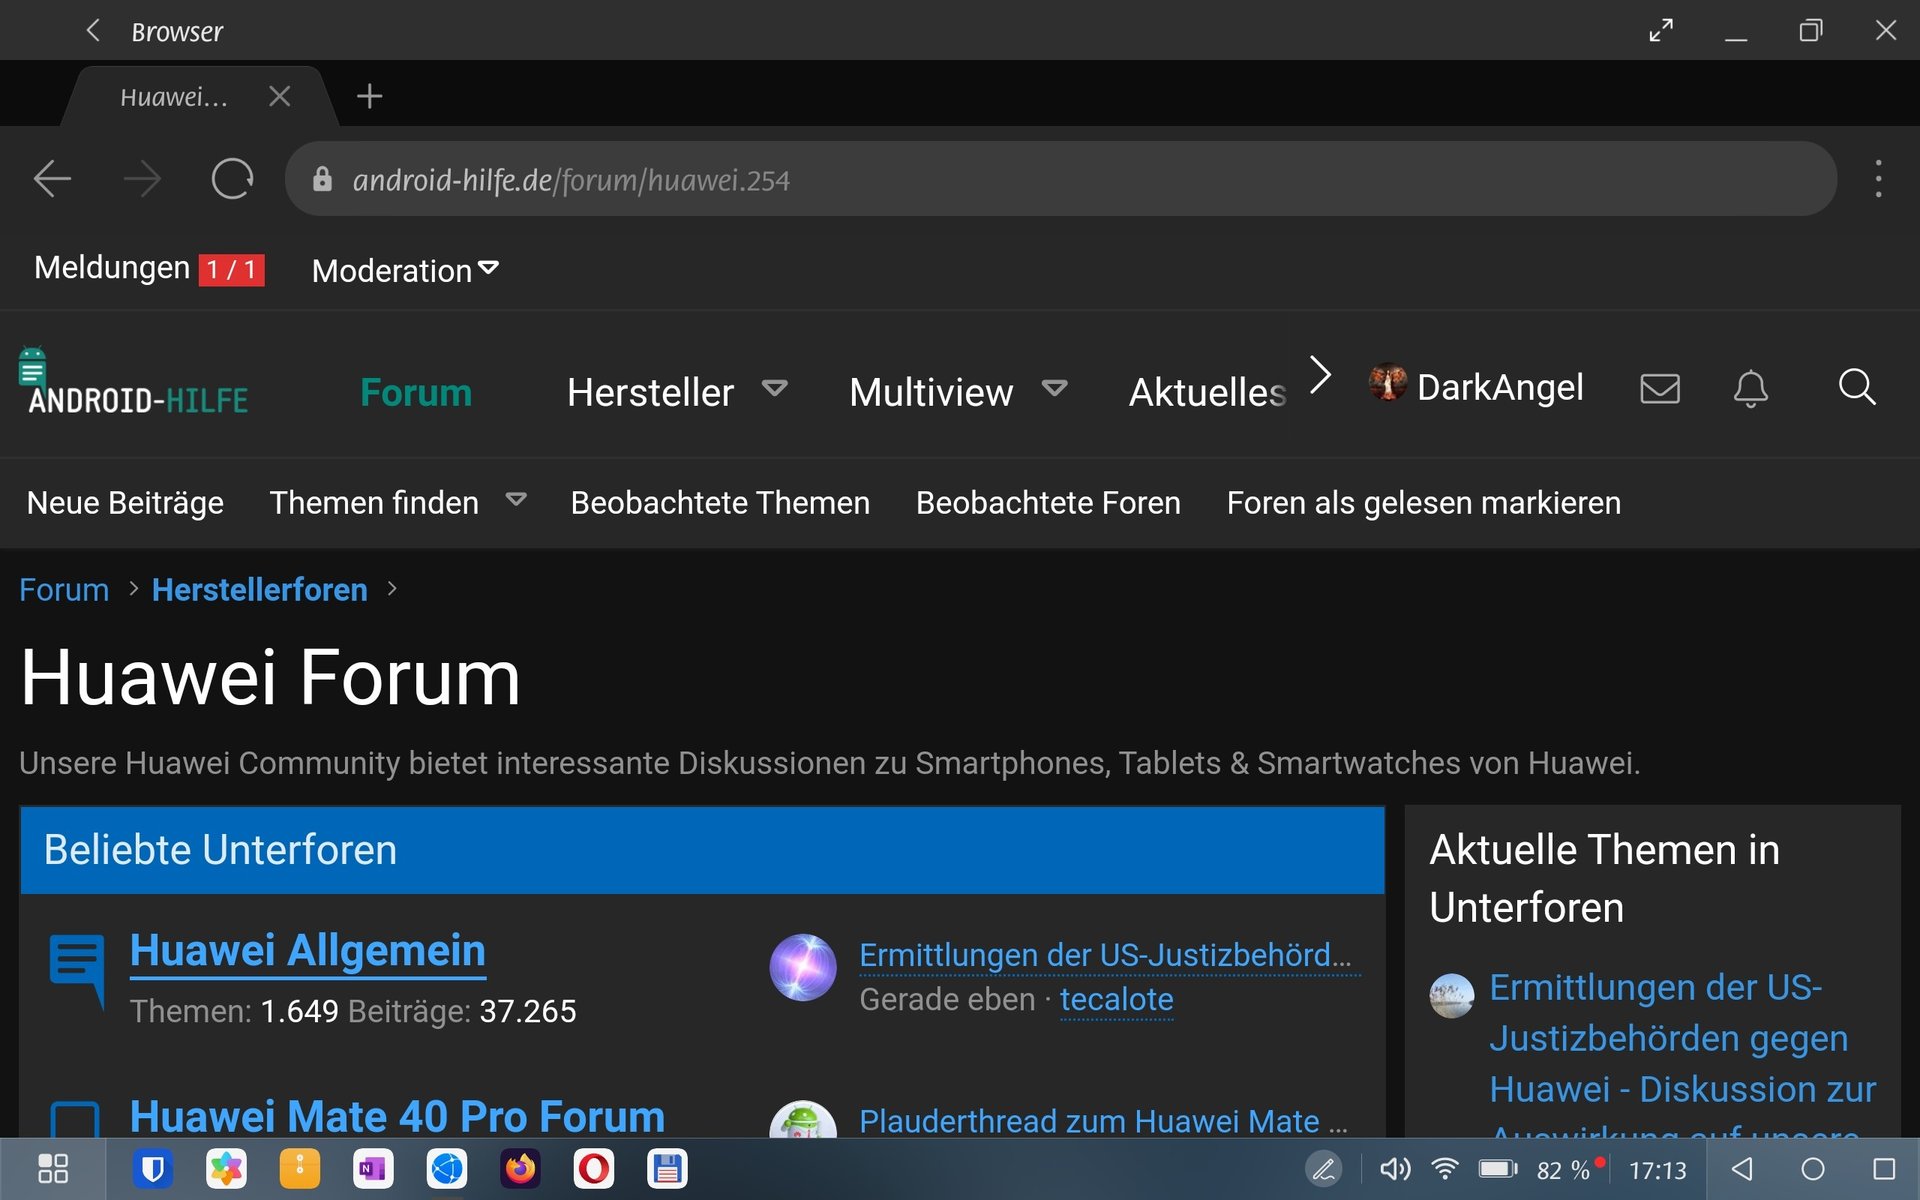This screenshot has width=1920, height=1200.
Task: Open notifications bell icon
Action: pyautogui.click(x=1750, y=388)
